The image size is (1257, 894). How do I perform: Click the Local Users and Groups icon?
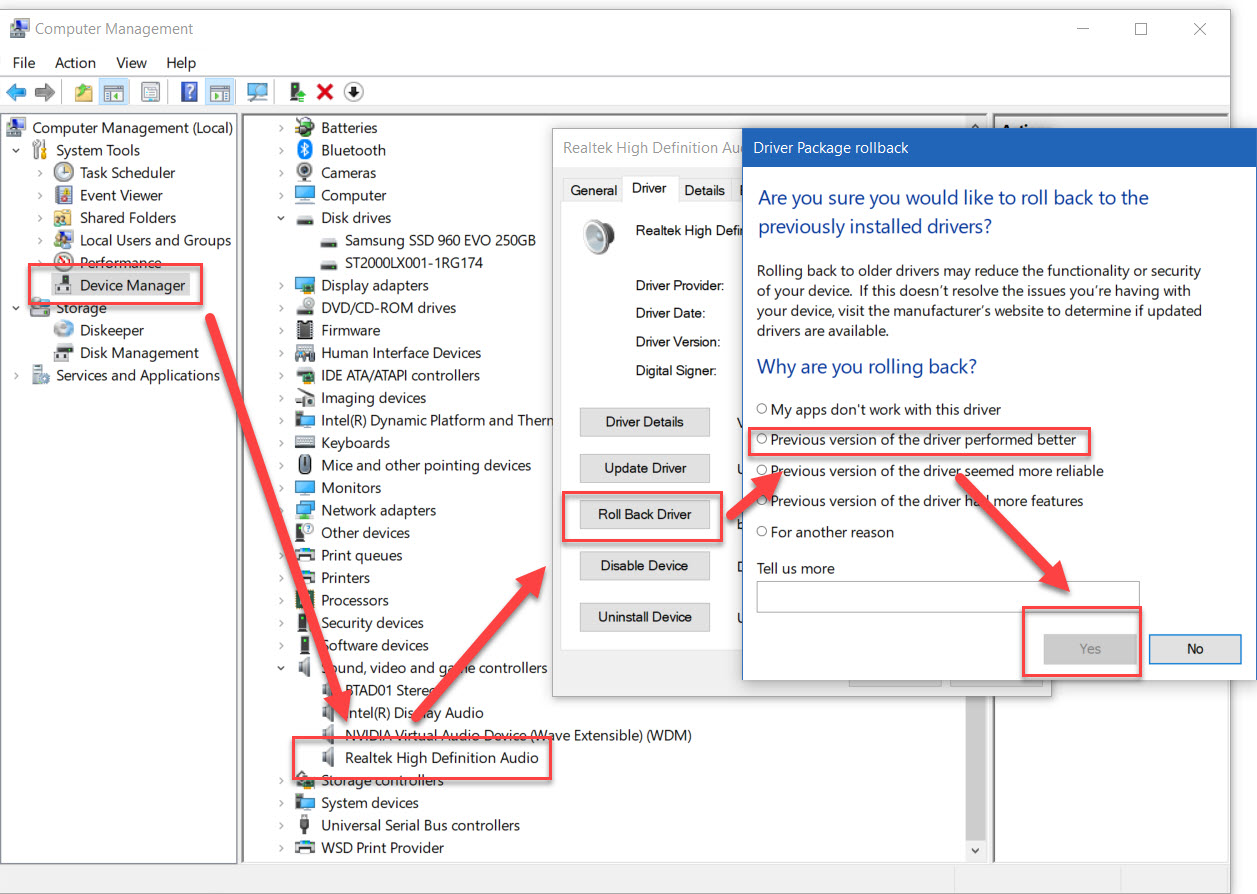point(64,240)
